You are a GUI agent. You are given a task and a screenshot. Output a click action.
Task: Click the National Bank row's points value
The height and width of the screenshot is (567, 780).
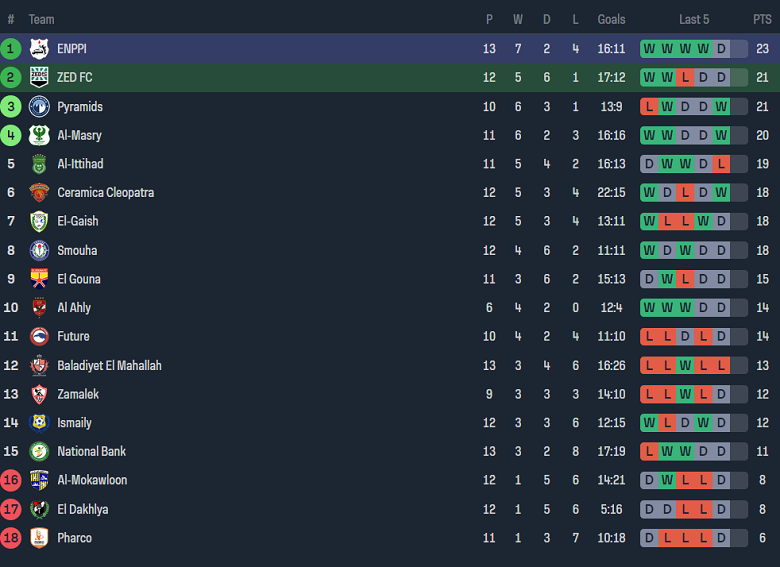click(762, 452)
